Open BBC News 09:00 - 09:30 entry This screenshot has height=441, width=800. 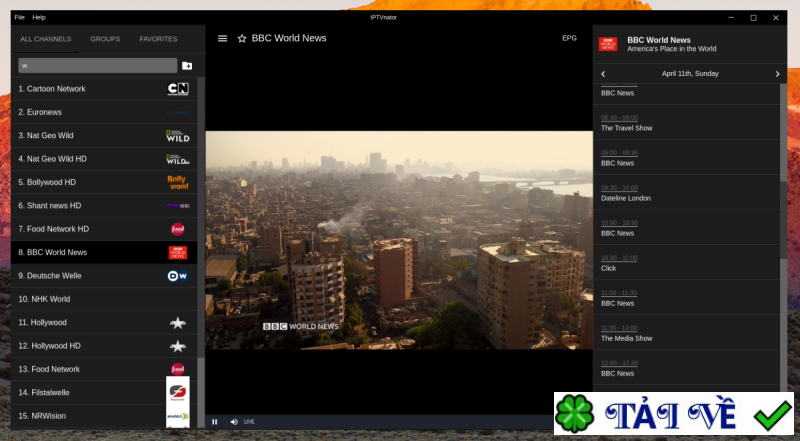click(x=686, y=158)
